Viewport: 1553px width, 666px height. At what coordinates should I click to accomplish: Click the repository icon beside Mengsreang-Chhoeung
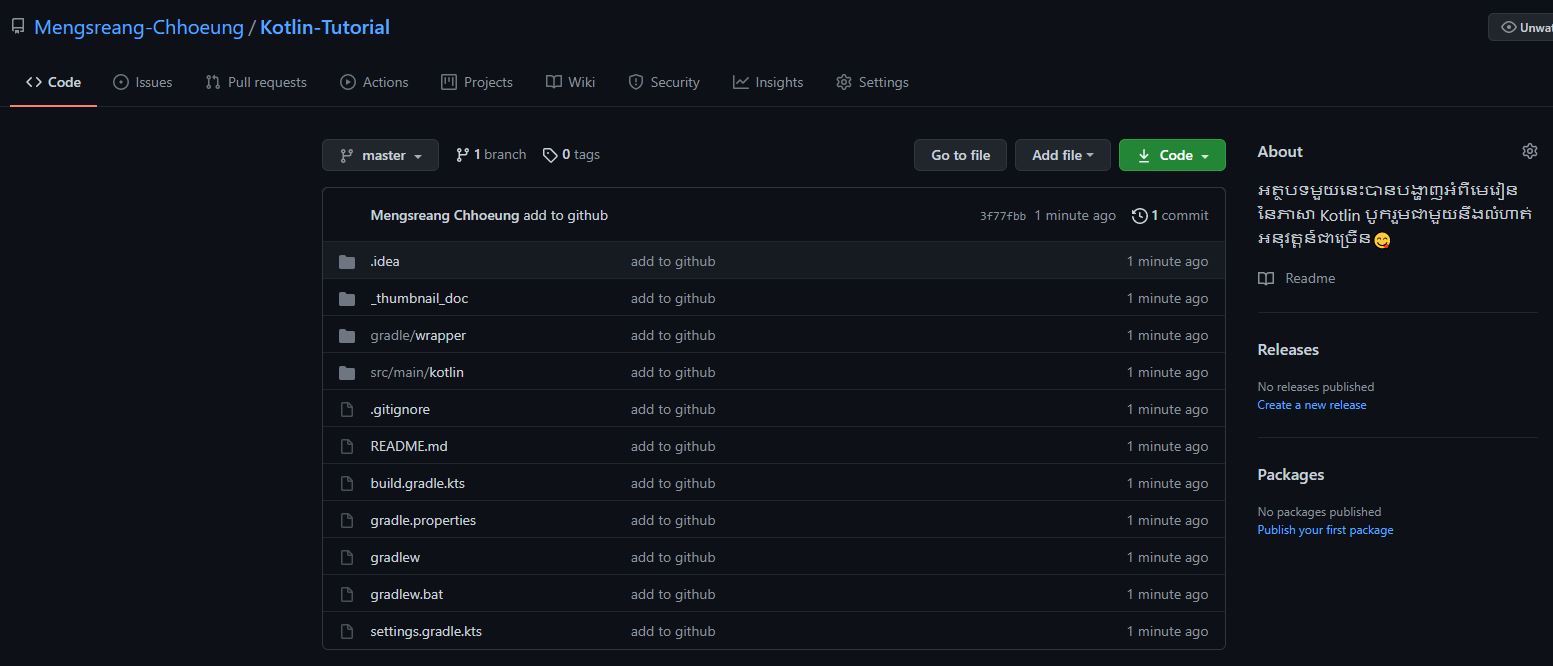pos(18,27)
